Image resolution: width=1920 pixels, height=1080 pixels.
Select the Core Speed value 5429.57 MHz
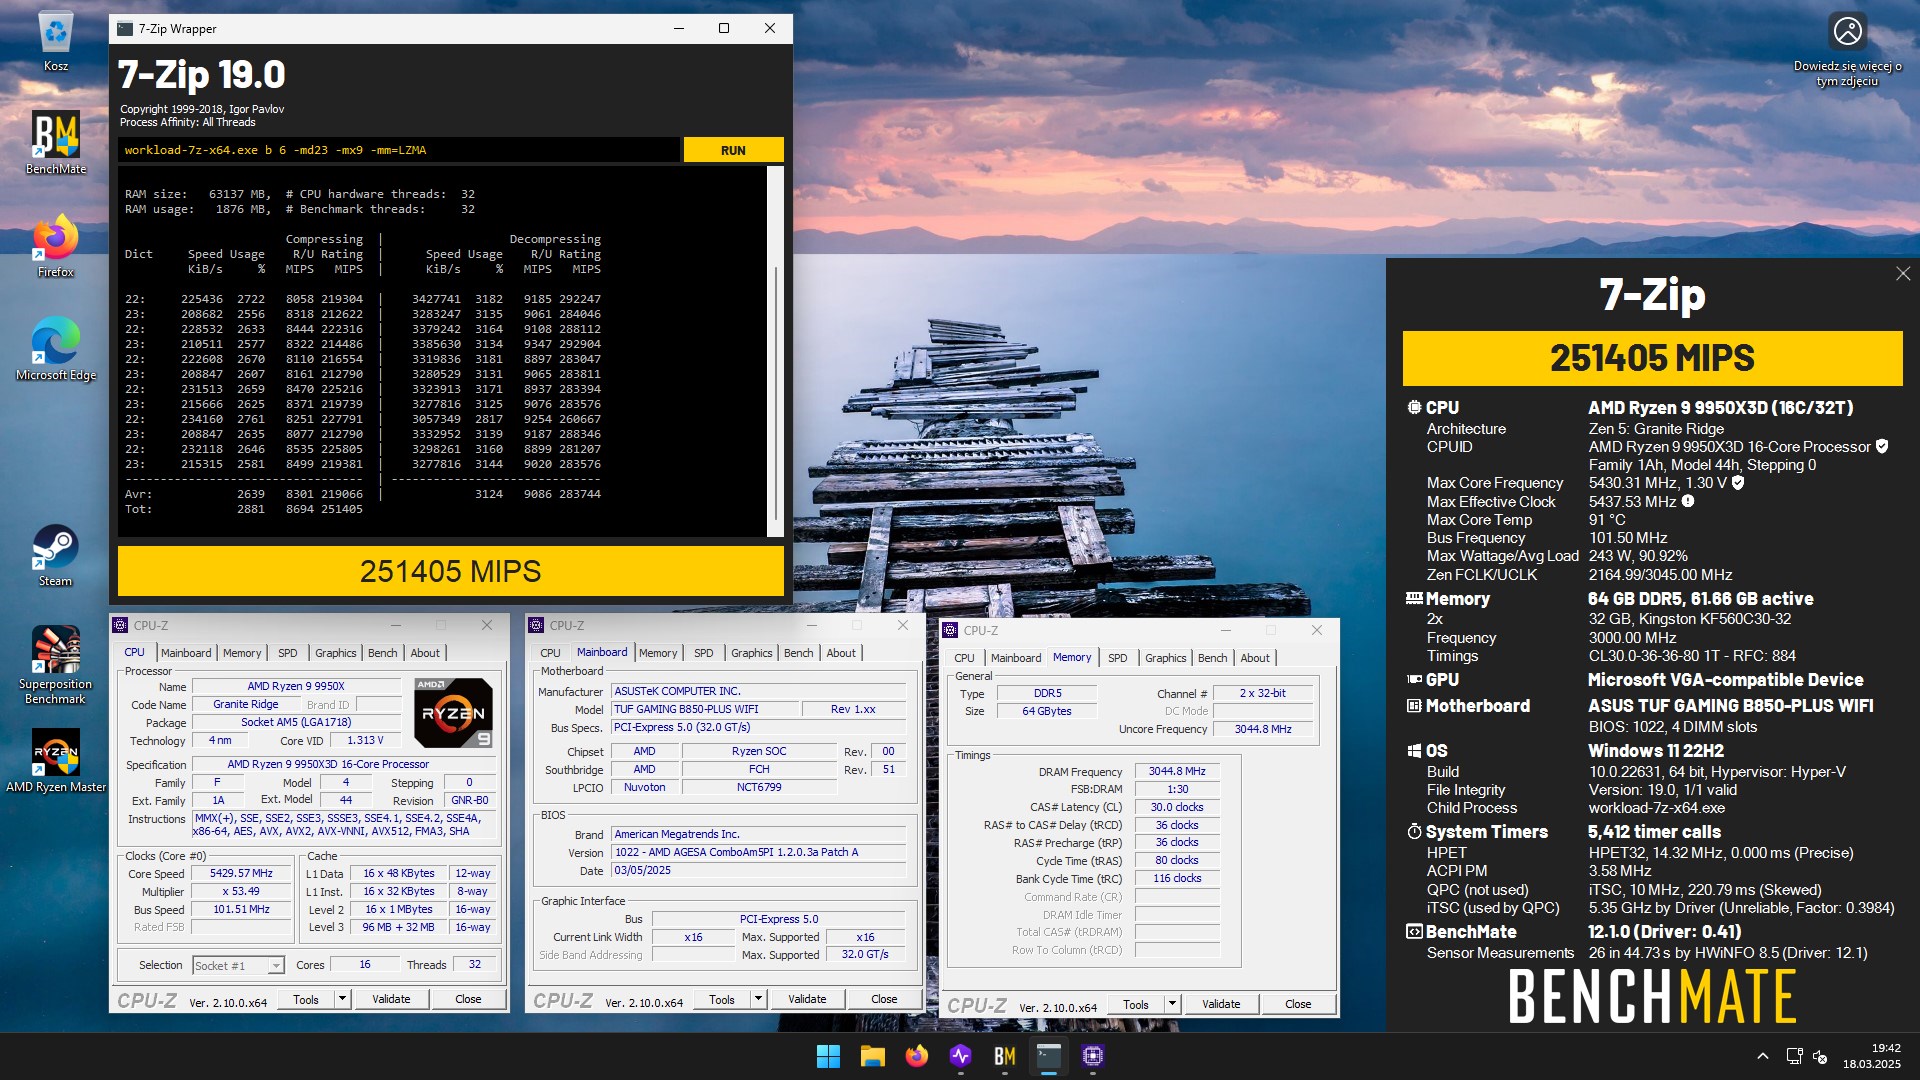[241, 873]
